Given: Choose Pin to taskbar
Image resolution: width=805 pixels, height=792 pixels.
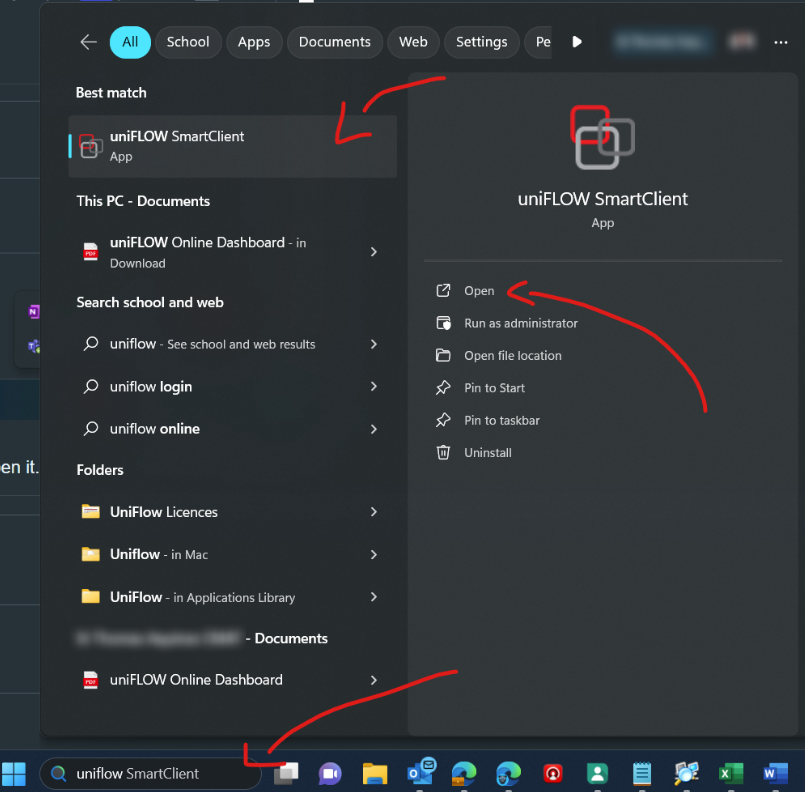Looking at the screenshot, I should point(502,420).
